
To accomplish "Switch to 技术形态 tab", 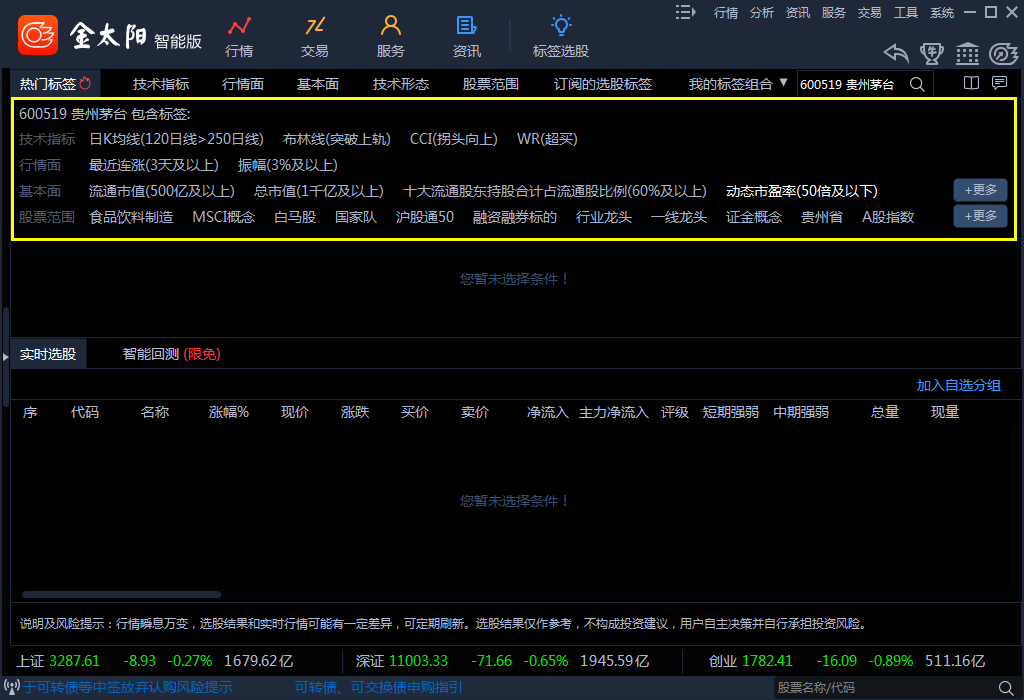I will pos(400,84).
